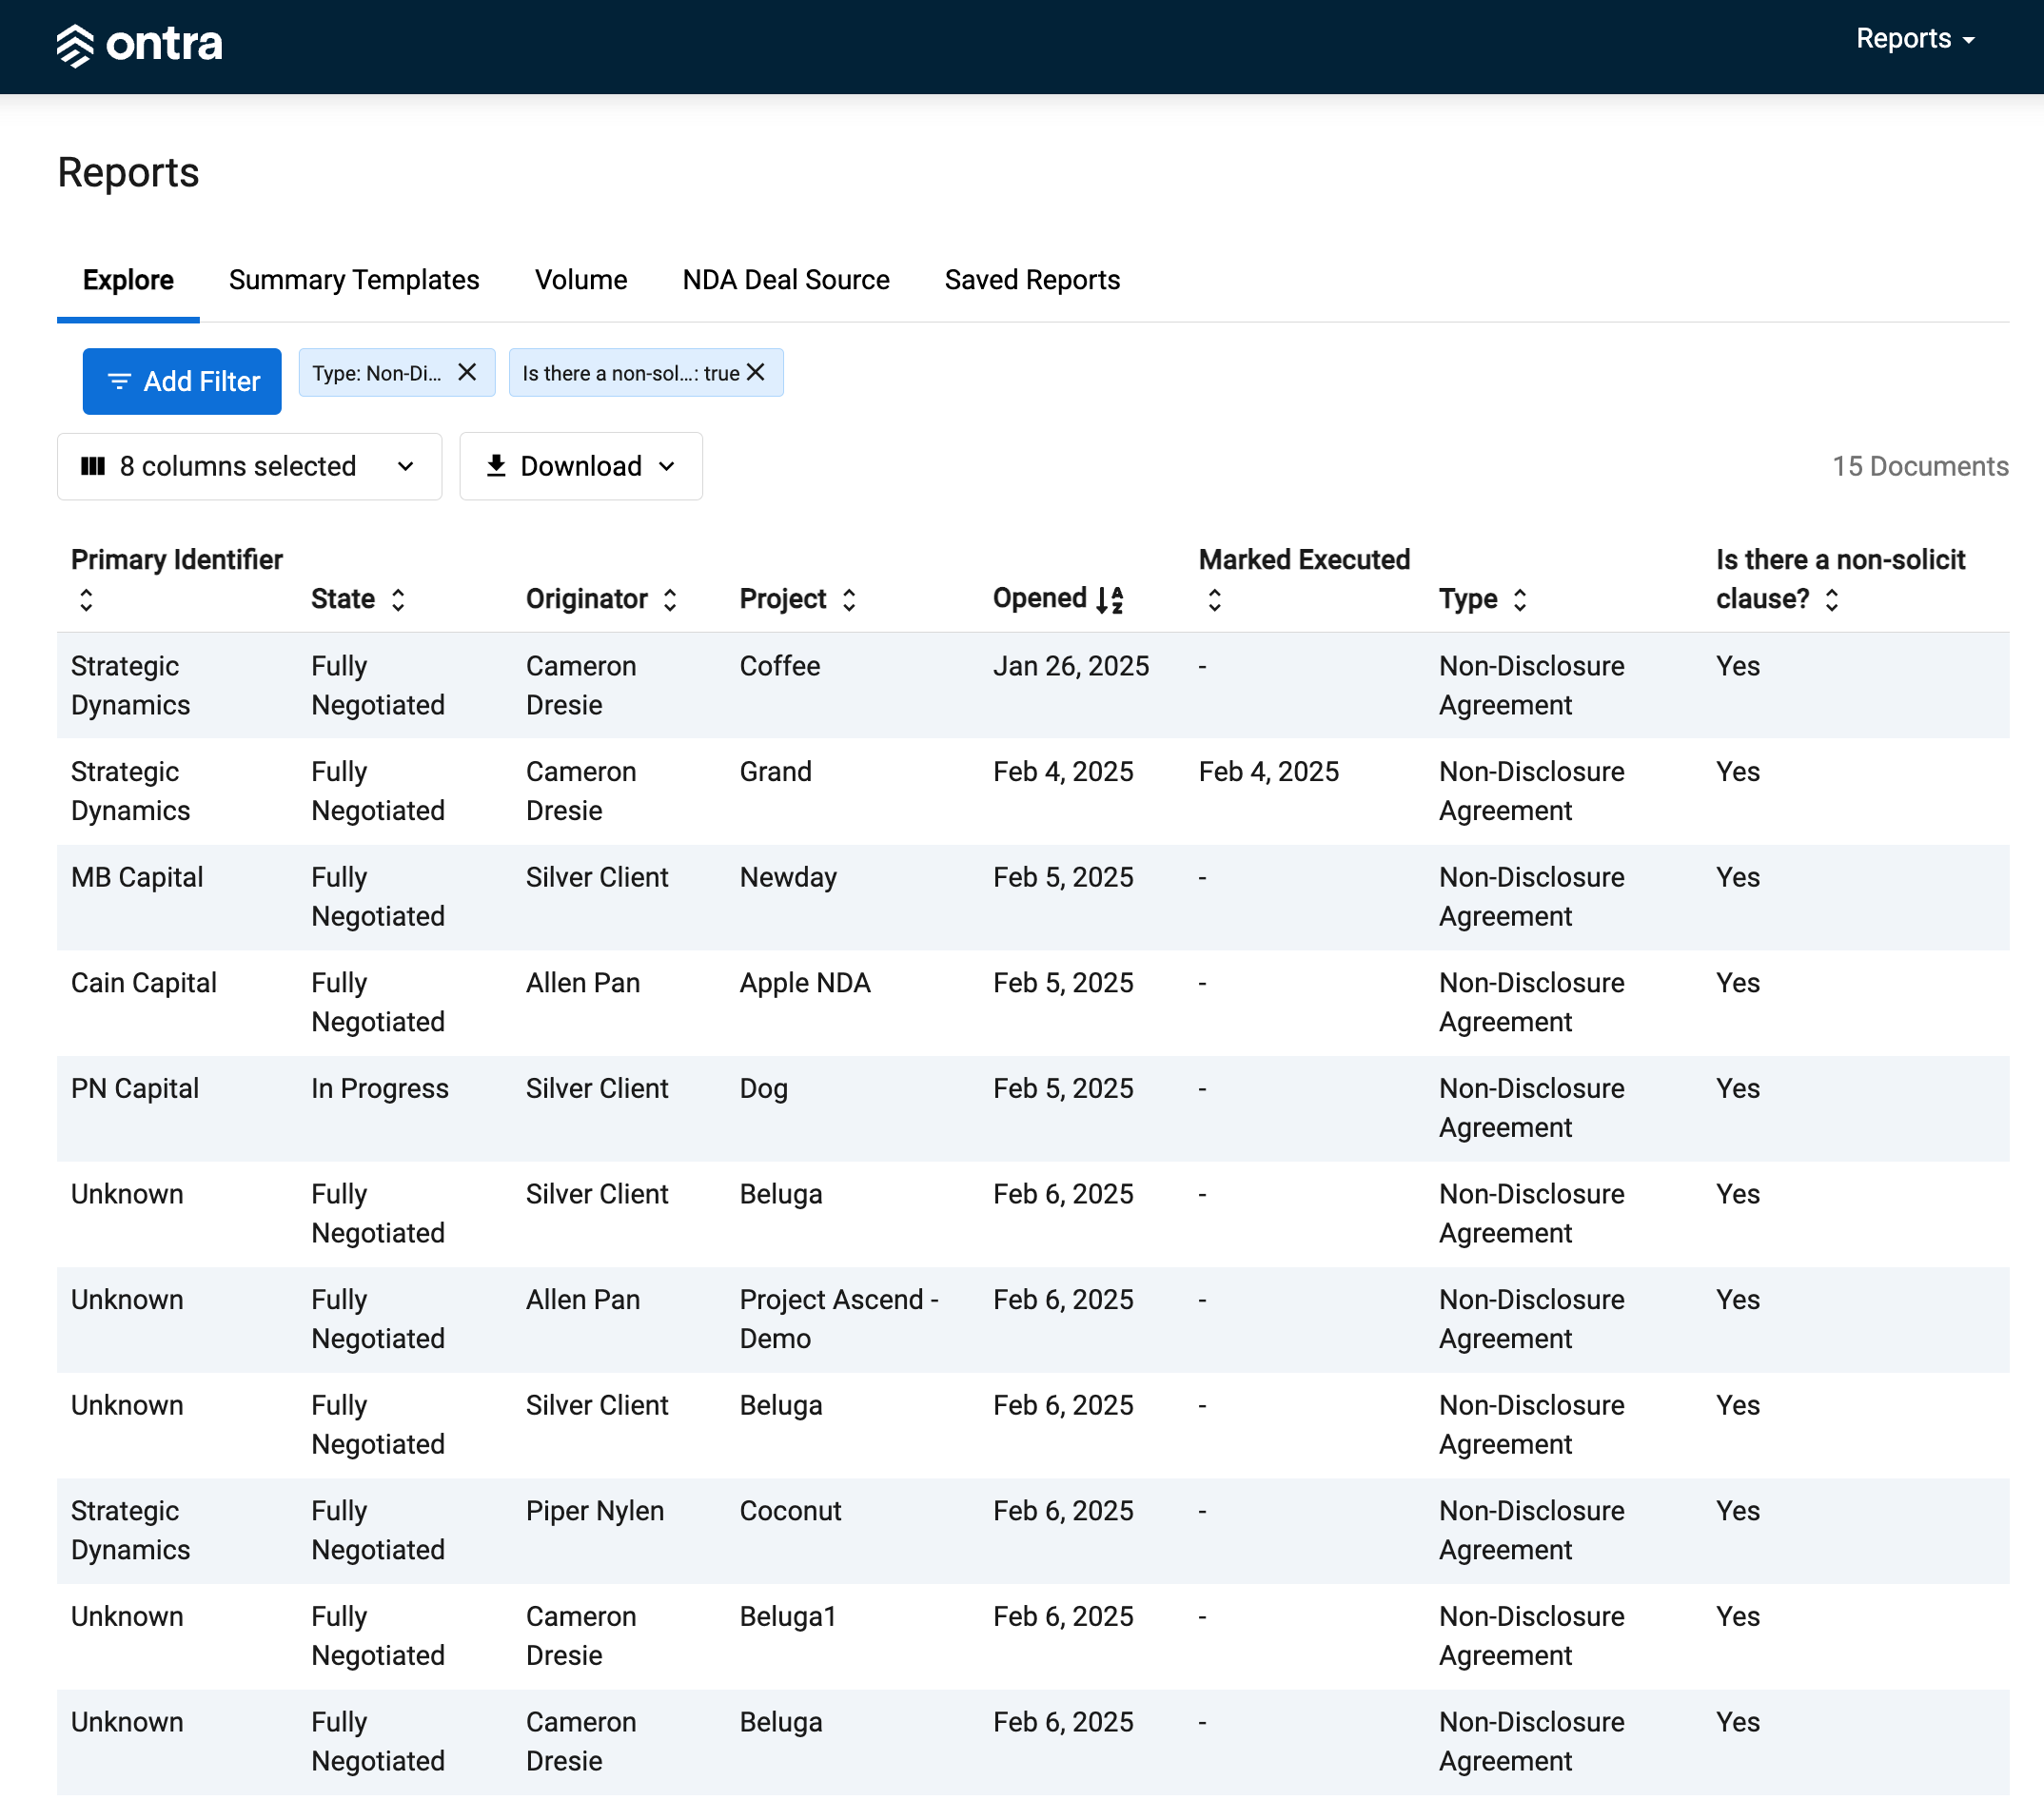Viewport: 2044px width, 1800px height.
Task: Switch to the Summary Templates tab
Action: pyautogui.click(x=354, y=280)
